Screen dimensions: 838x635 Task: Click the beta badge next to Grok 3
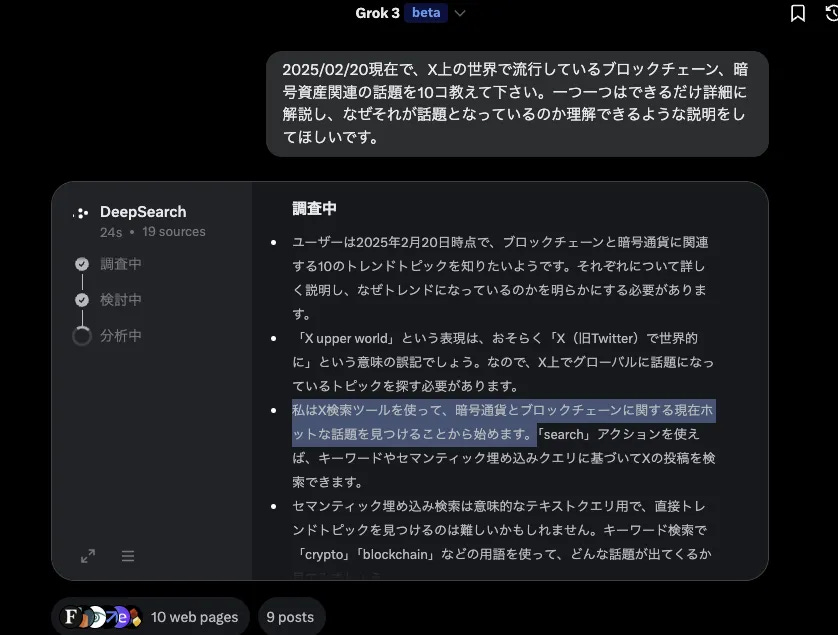pos(426,13)
